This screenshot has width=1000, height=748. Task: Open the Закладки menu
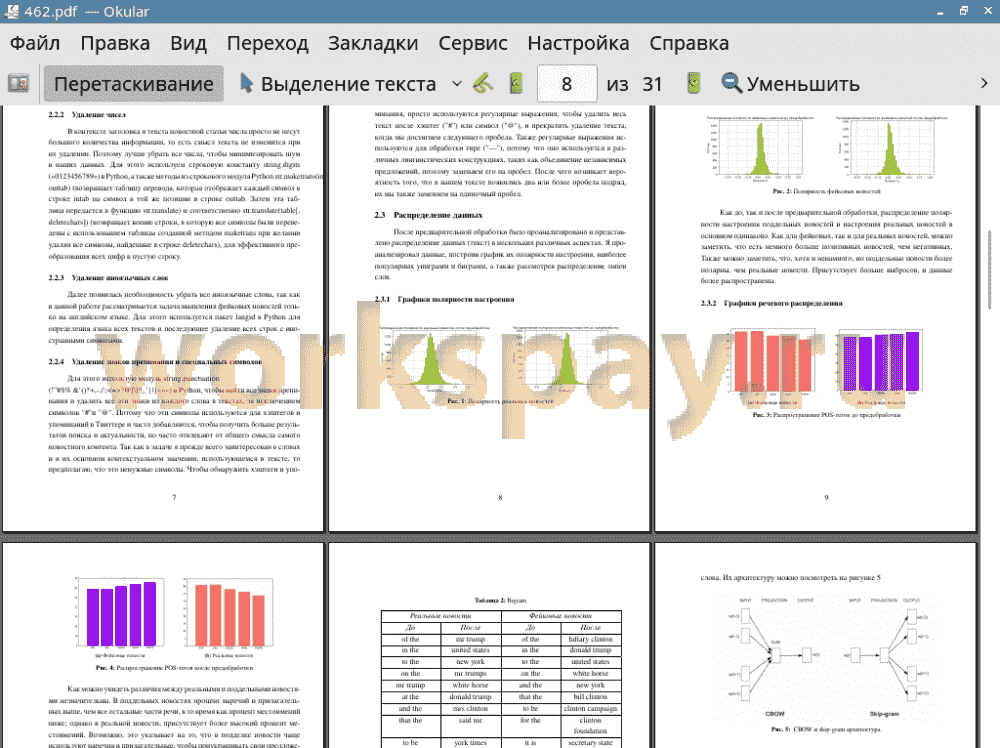pos(373,43)
